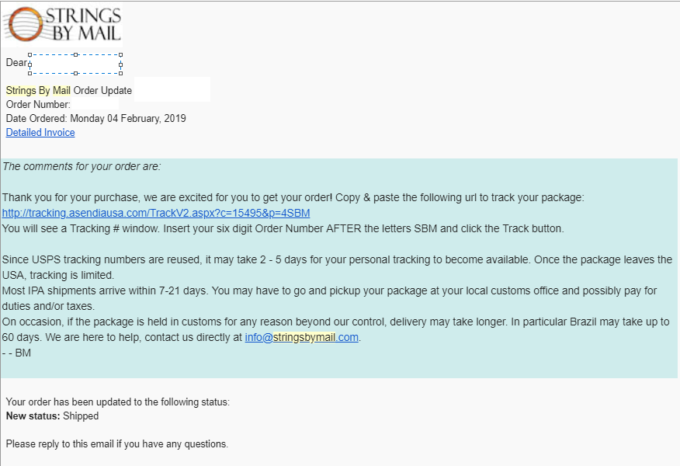The image size is (680, 466).
Task: Click the 'Most IPA shipments arrive' sentence
Action: pyautogui.click(x=300, y=290)
